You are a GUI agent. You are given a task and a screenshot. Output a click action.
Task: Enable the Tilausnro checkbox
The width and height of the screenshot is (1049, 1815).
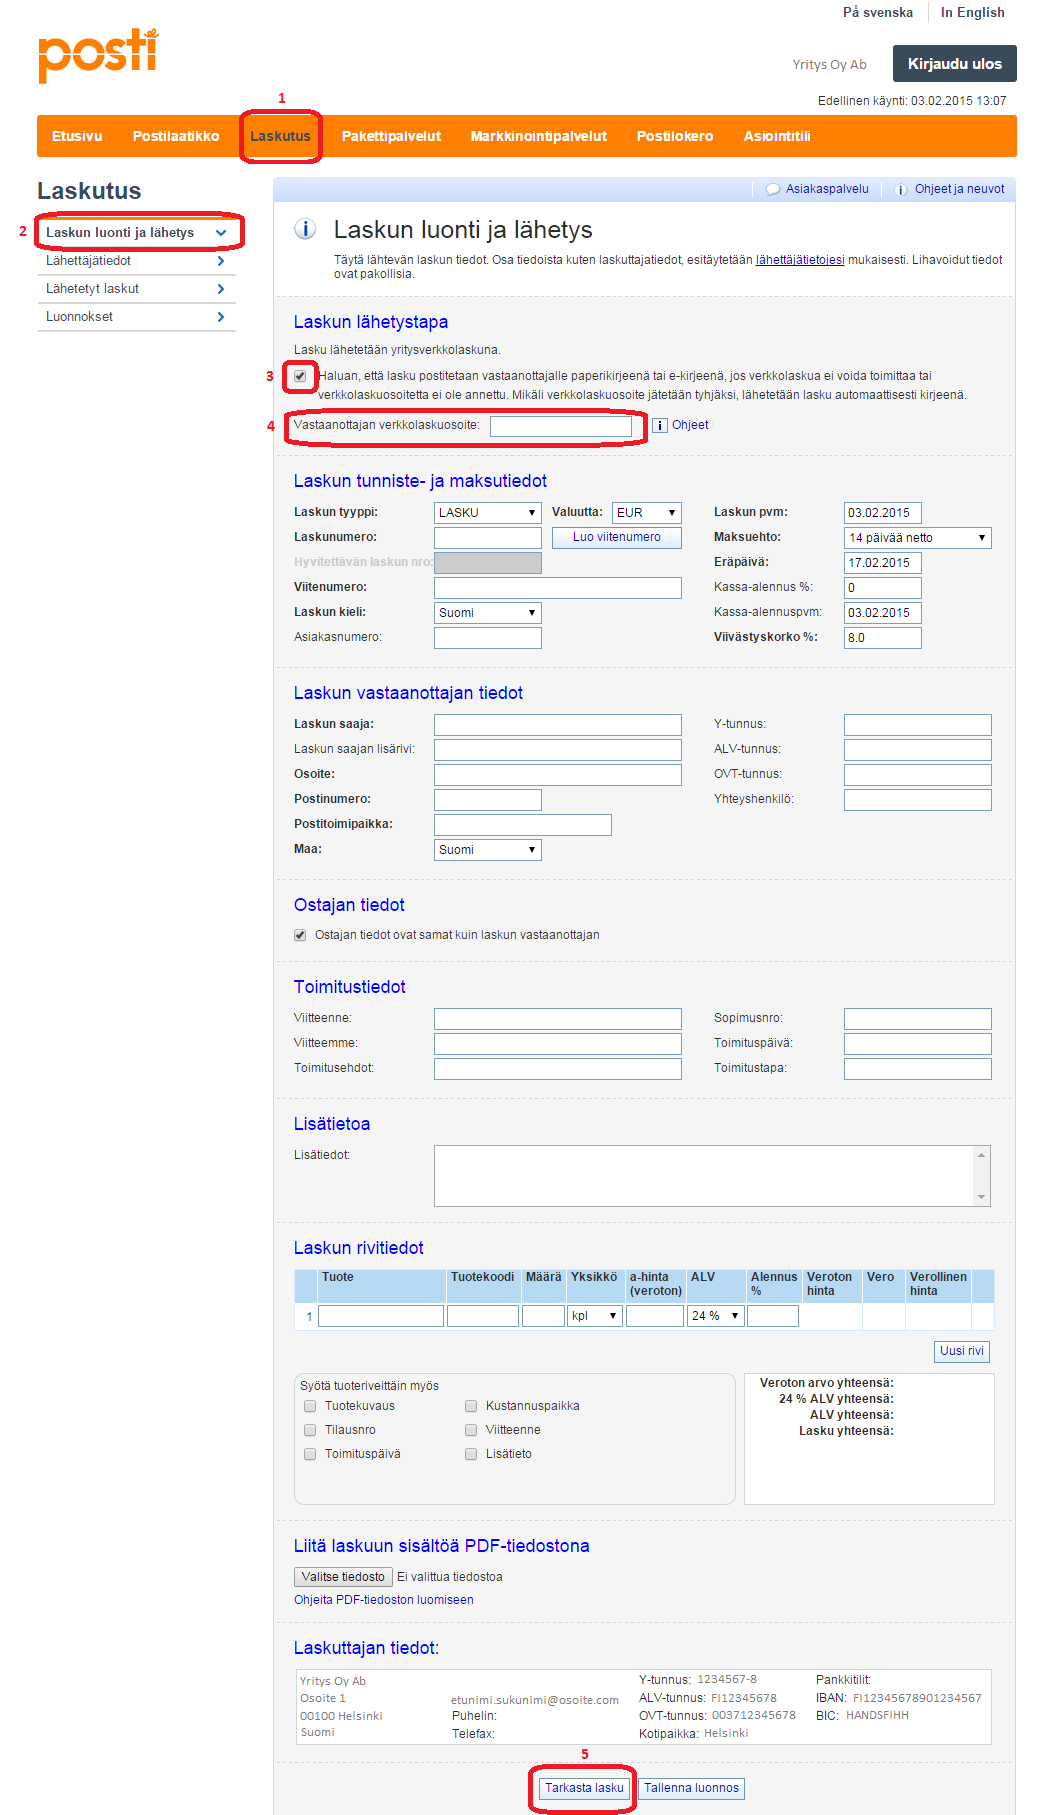pyautogui.click(x=310, y=1430)
